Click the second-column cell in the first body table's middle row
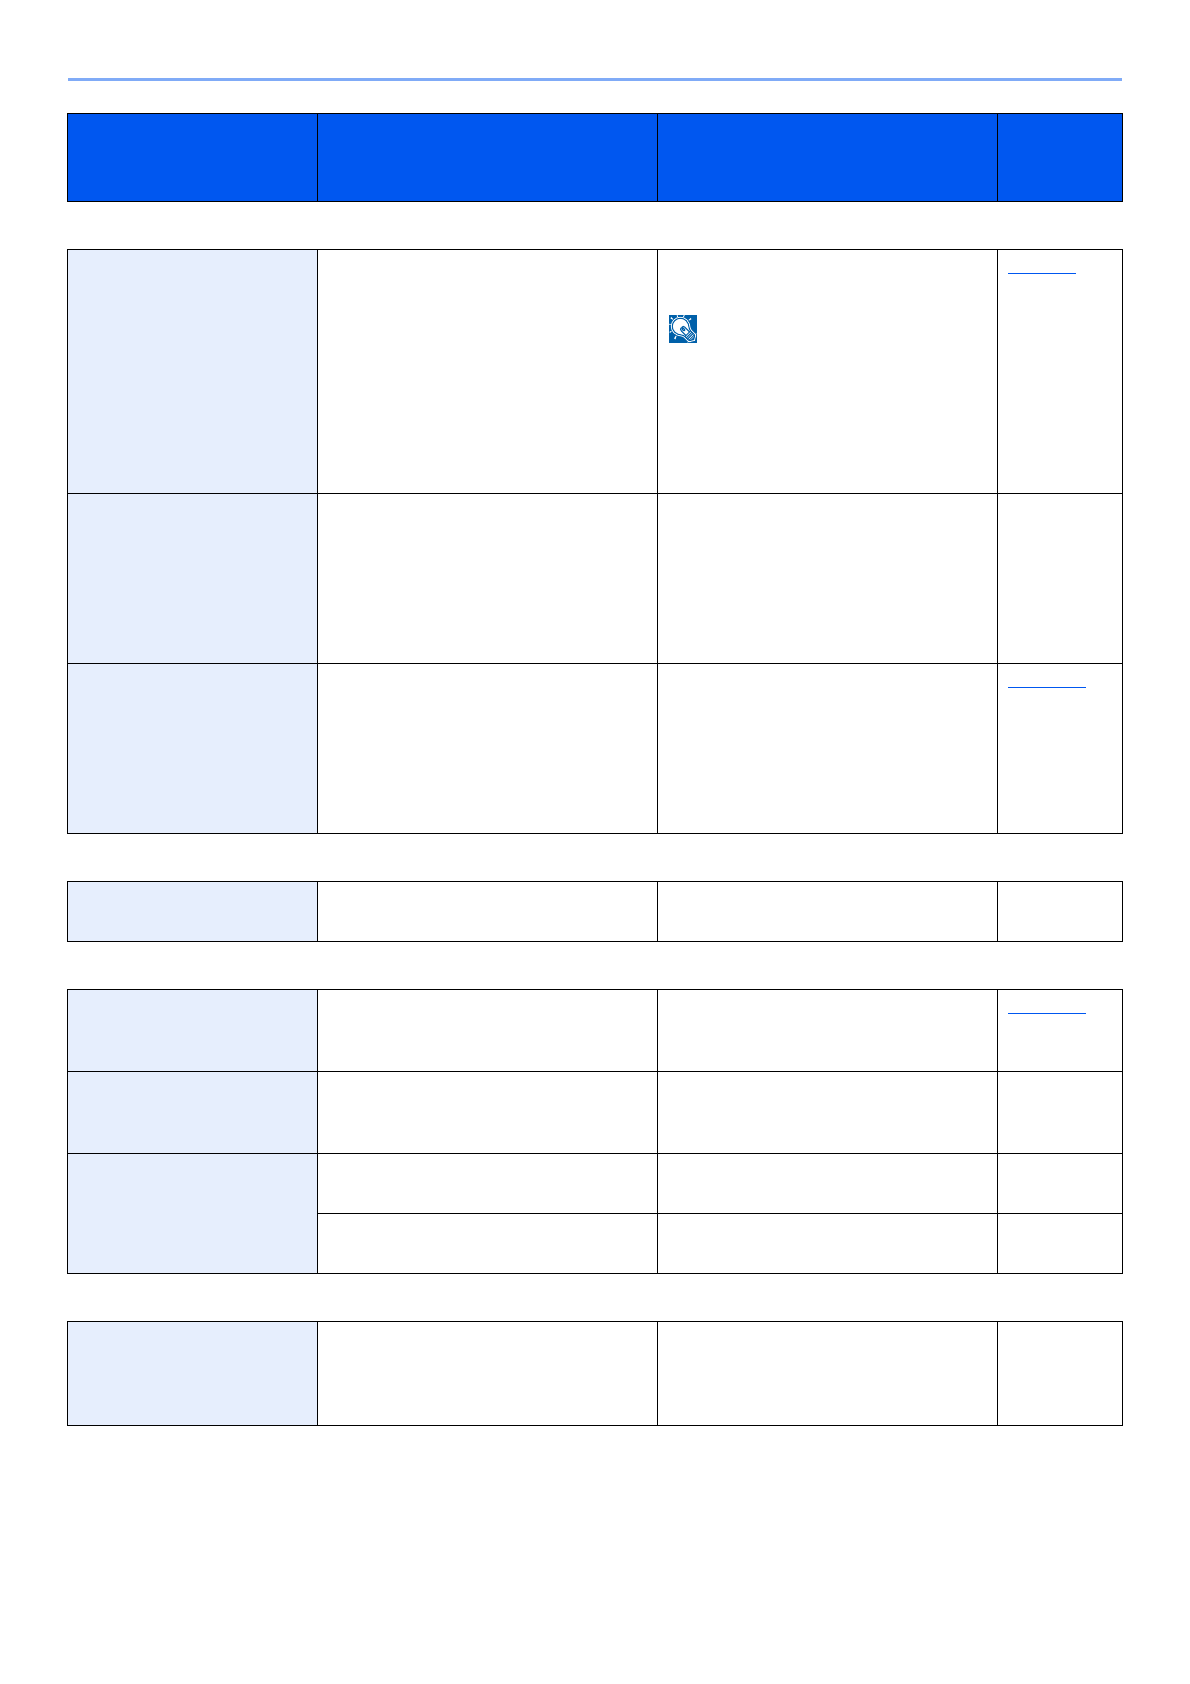 point(487,578)
